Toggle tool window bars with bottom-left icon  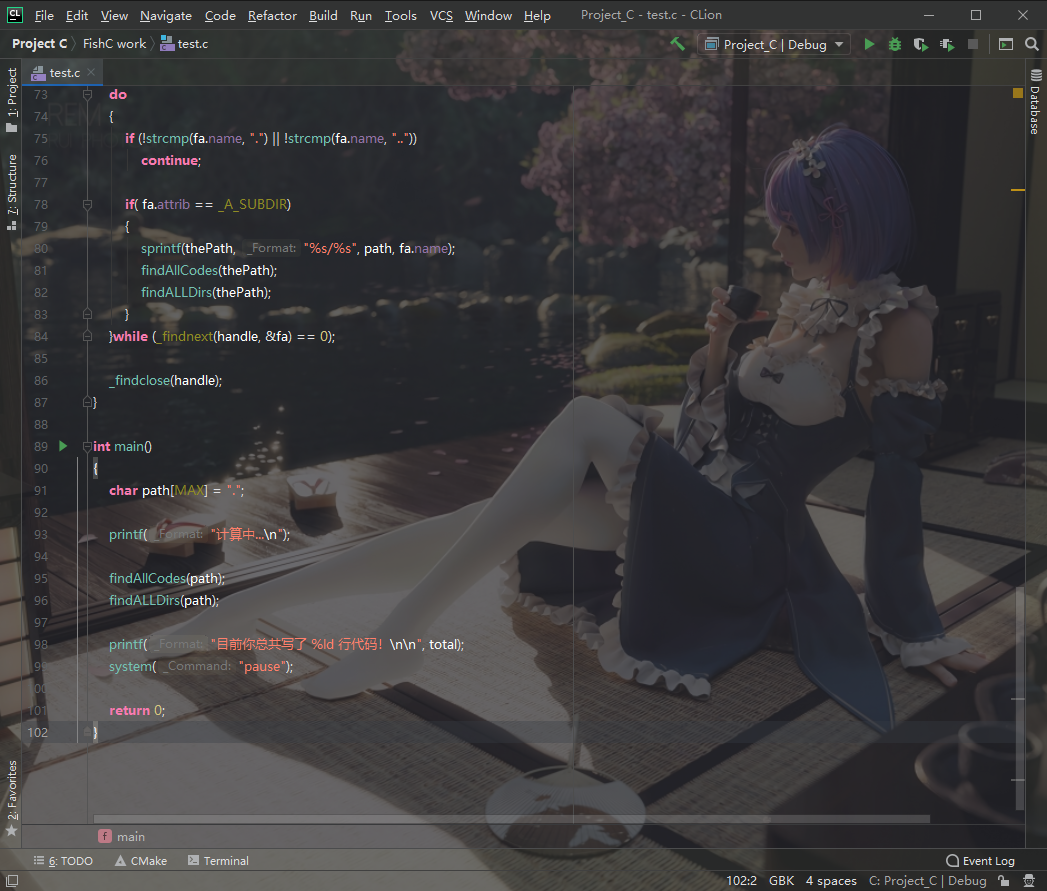[12, 881]
